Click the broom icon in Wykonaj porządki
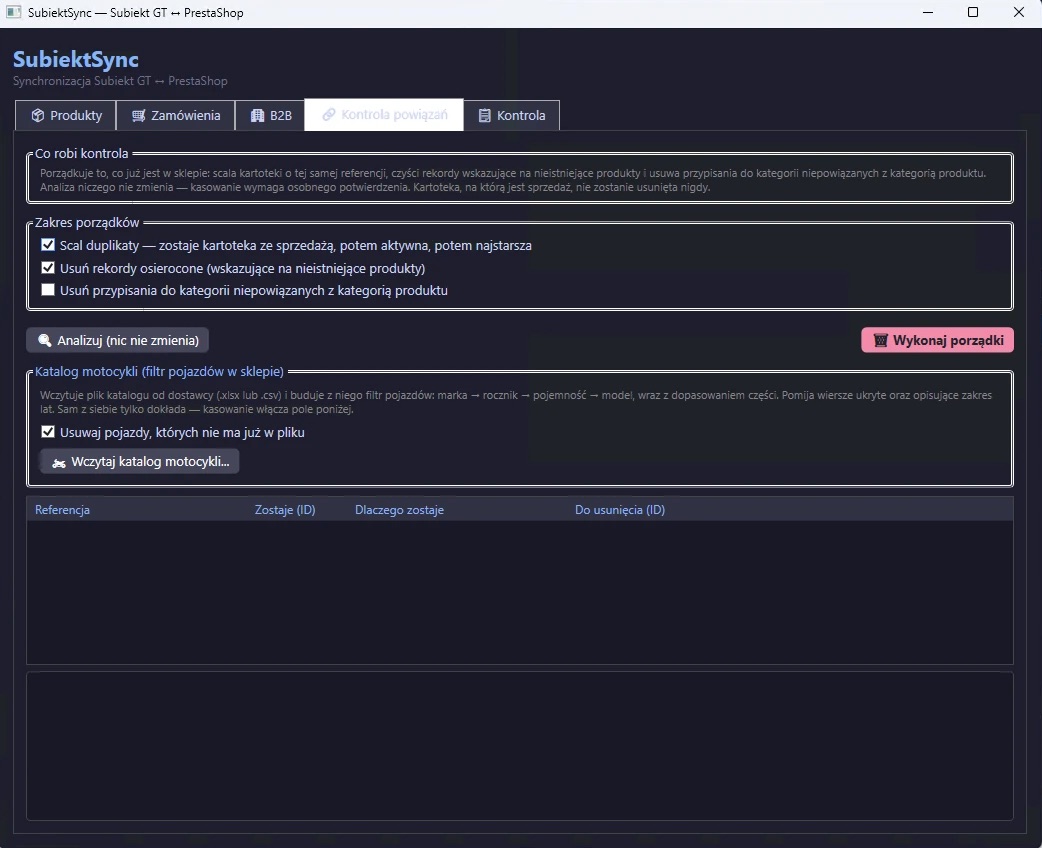1042x848 pixels. coord(881,340)
